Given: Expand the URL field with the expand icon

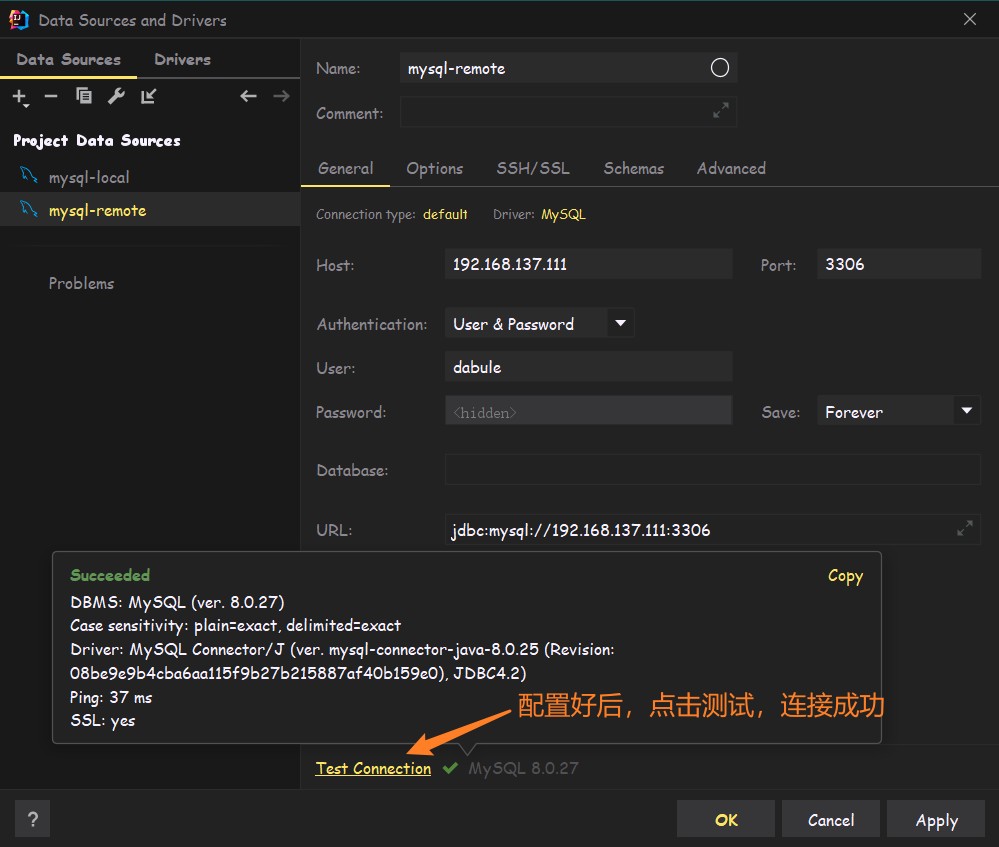Looking at the screenshot, I should click(964, 529).
